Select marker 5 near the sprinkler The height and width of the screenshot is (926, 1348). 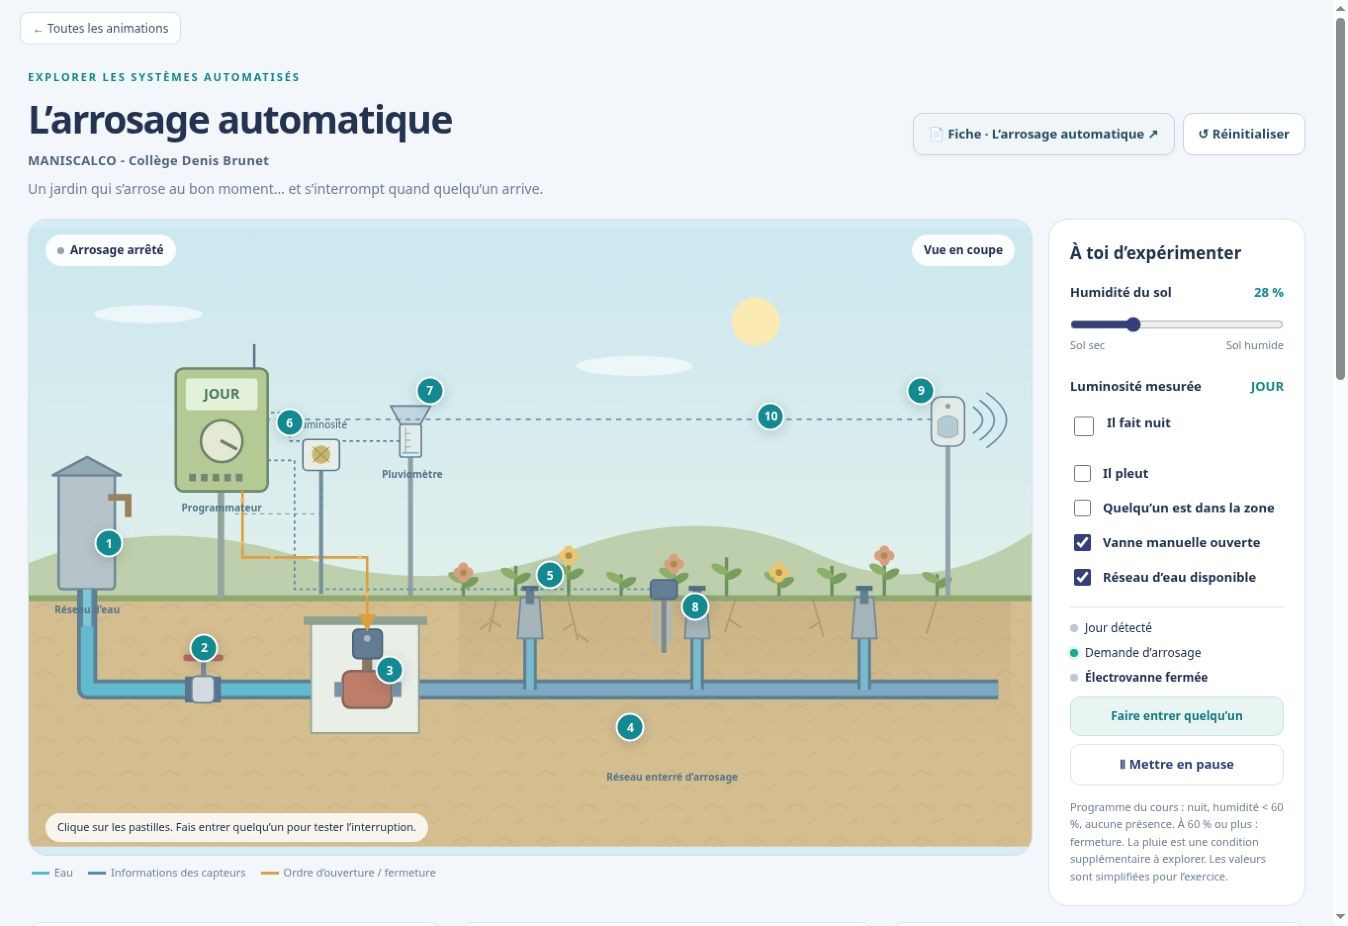549,575
